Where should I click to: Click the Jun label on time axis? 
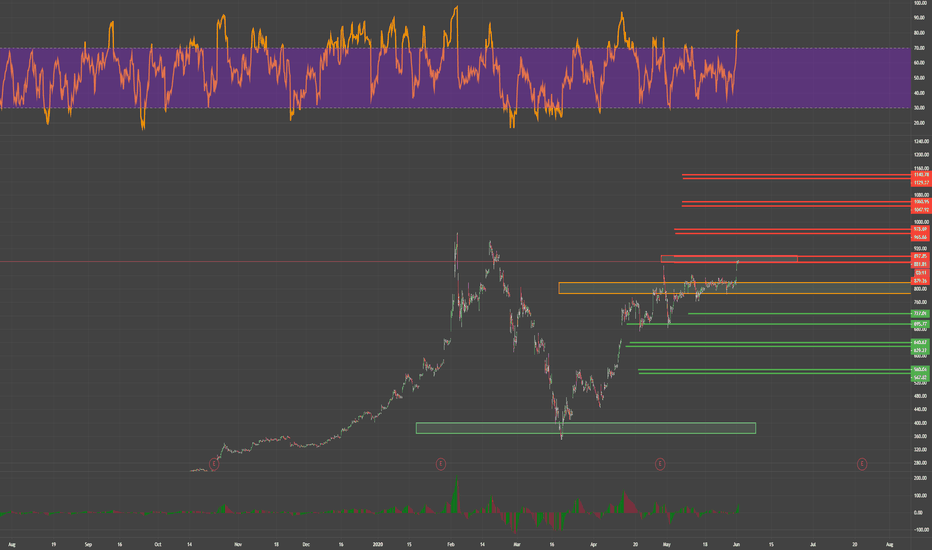(x=736, y=544)
